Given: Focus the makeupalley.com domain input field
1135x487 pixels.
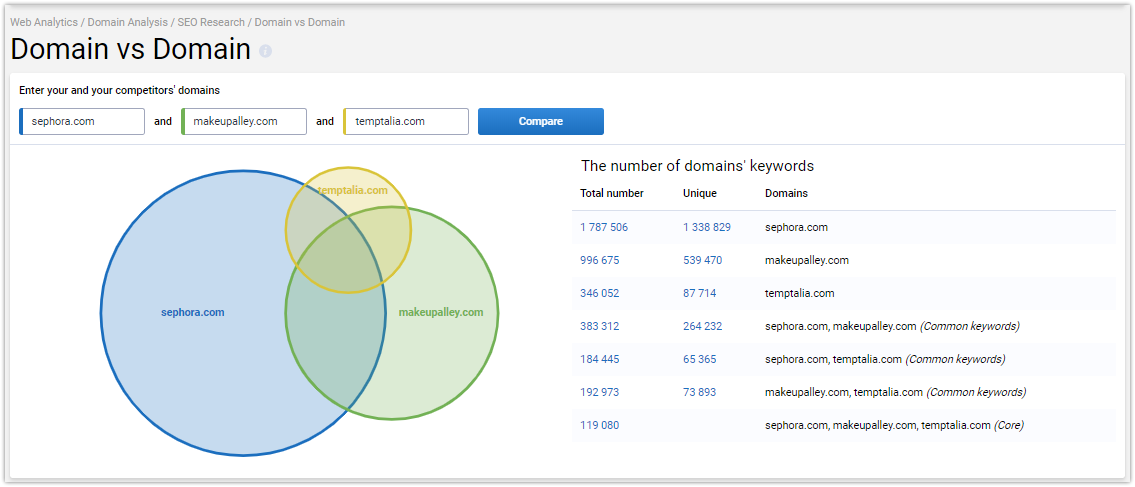Looking at the screenshot, I should coord(244,122).
